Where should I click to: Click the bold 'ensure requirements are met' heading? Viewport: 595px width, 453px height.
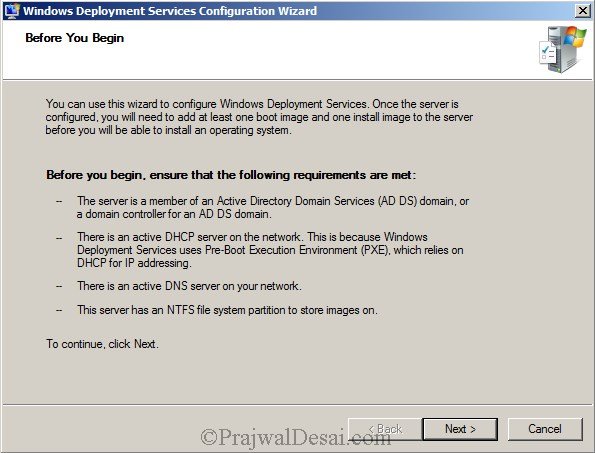pos(231,175)
